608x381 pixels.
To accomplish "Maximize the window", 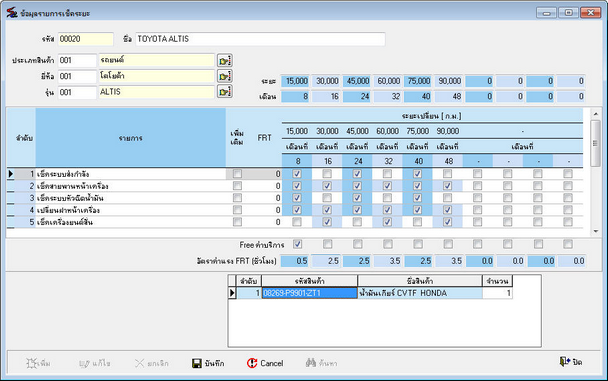I will pos(568,13).
